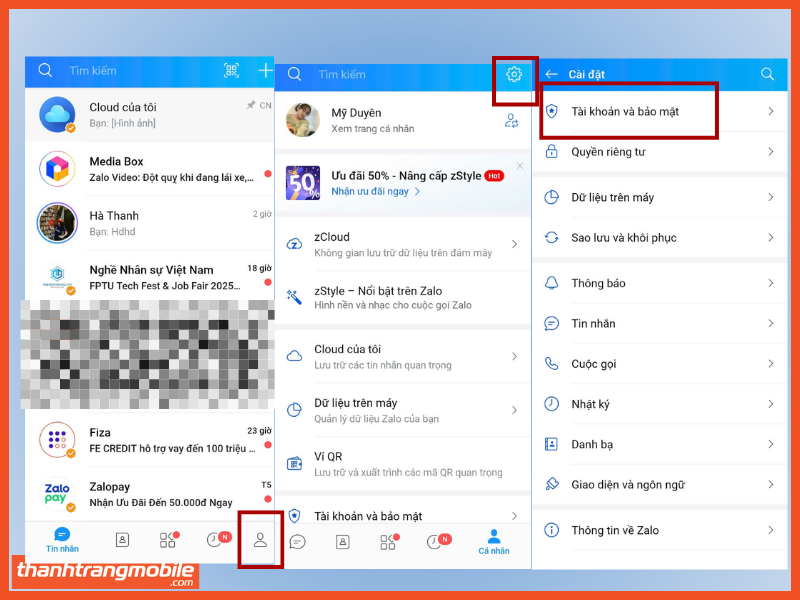This screenshot has width=800, height=600.
Task: Expand Giao diện và ngôn ngữ chevron
Action: [770, 484]
